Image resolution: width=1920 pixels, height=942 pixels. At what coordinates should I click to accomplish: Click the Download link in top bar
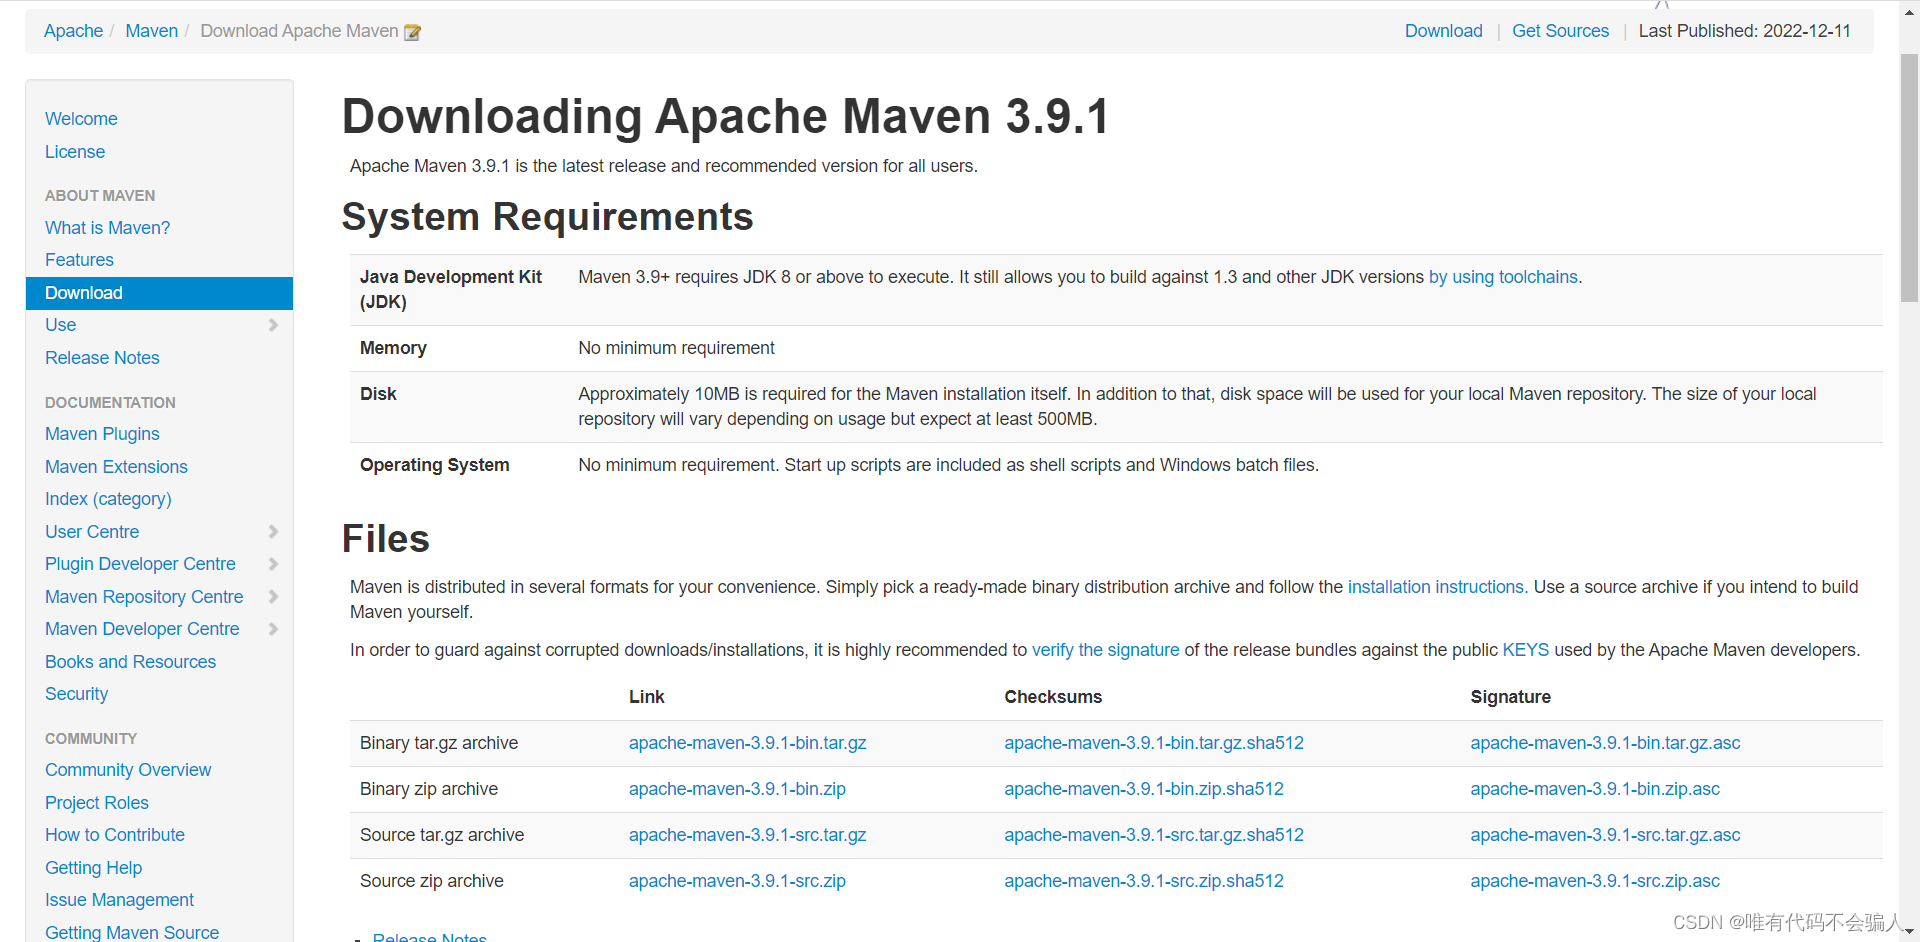click(x=1443, y=31)
